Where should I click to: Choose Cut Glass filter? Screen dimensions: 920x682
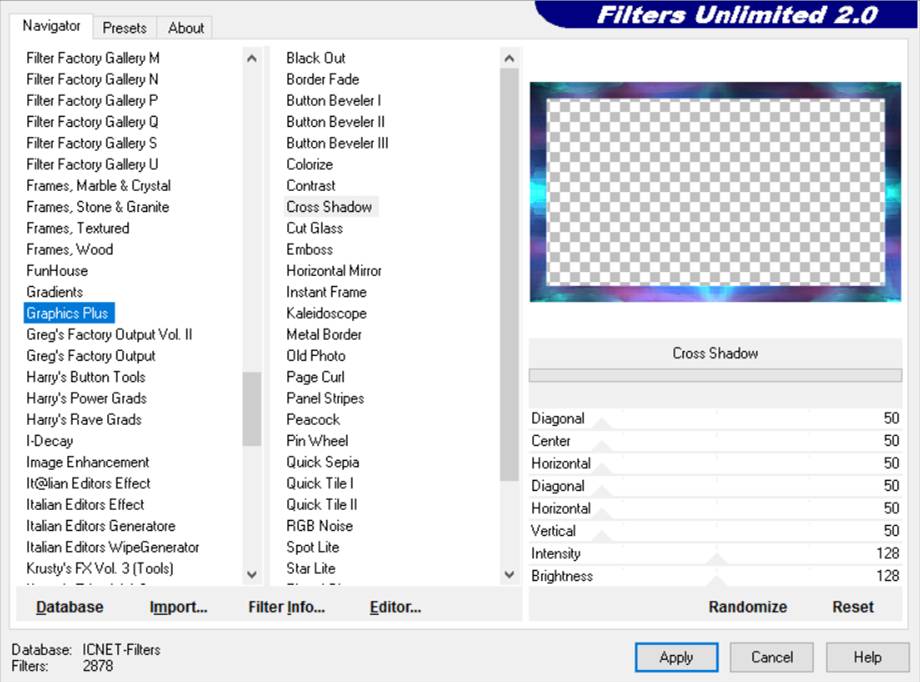[x=314, y=228]
